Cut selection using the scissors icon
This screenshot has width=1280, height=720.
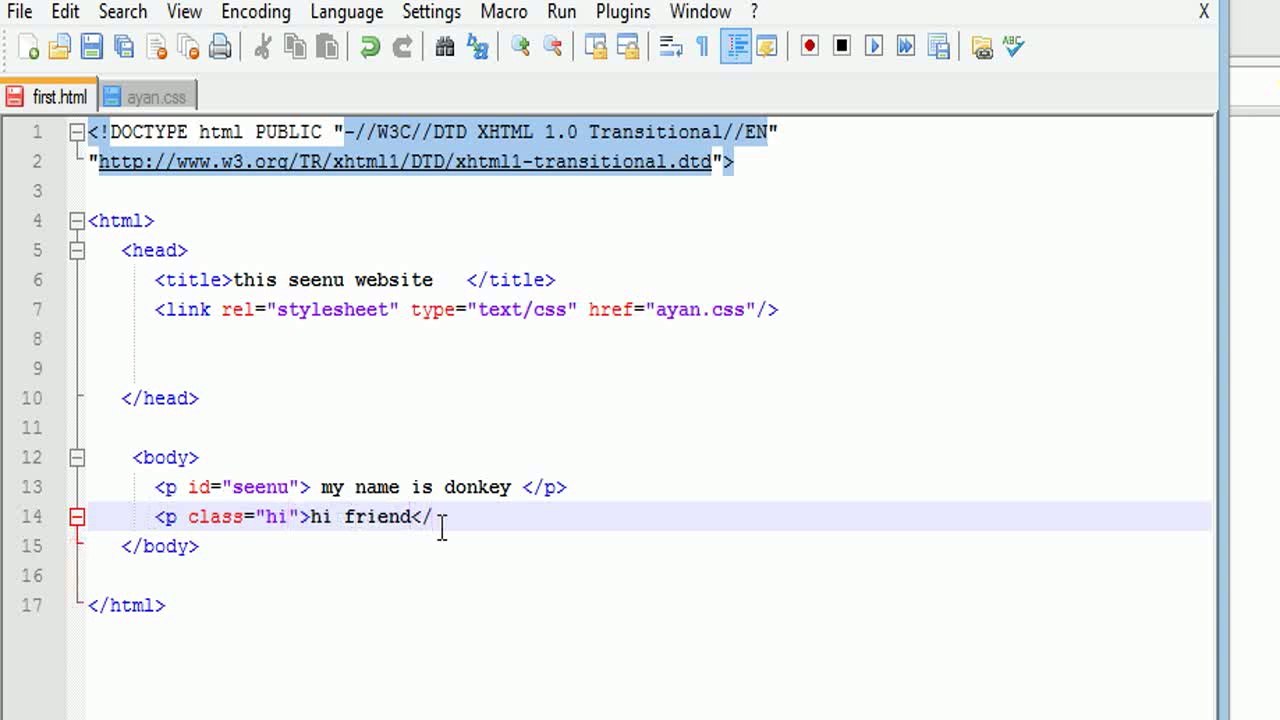263,47
